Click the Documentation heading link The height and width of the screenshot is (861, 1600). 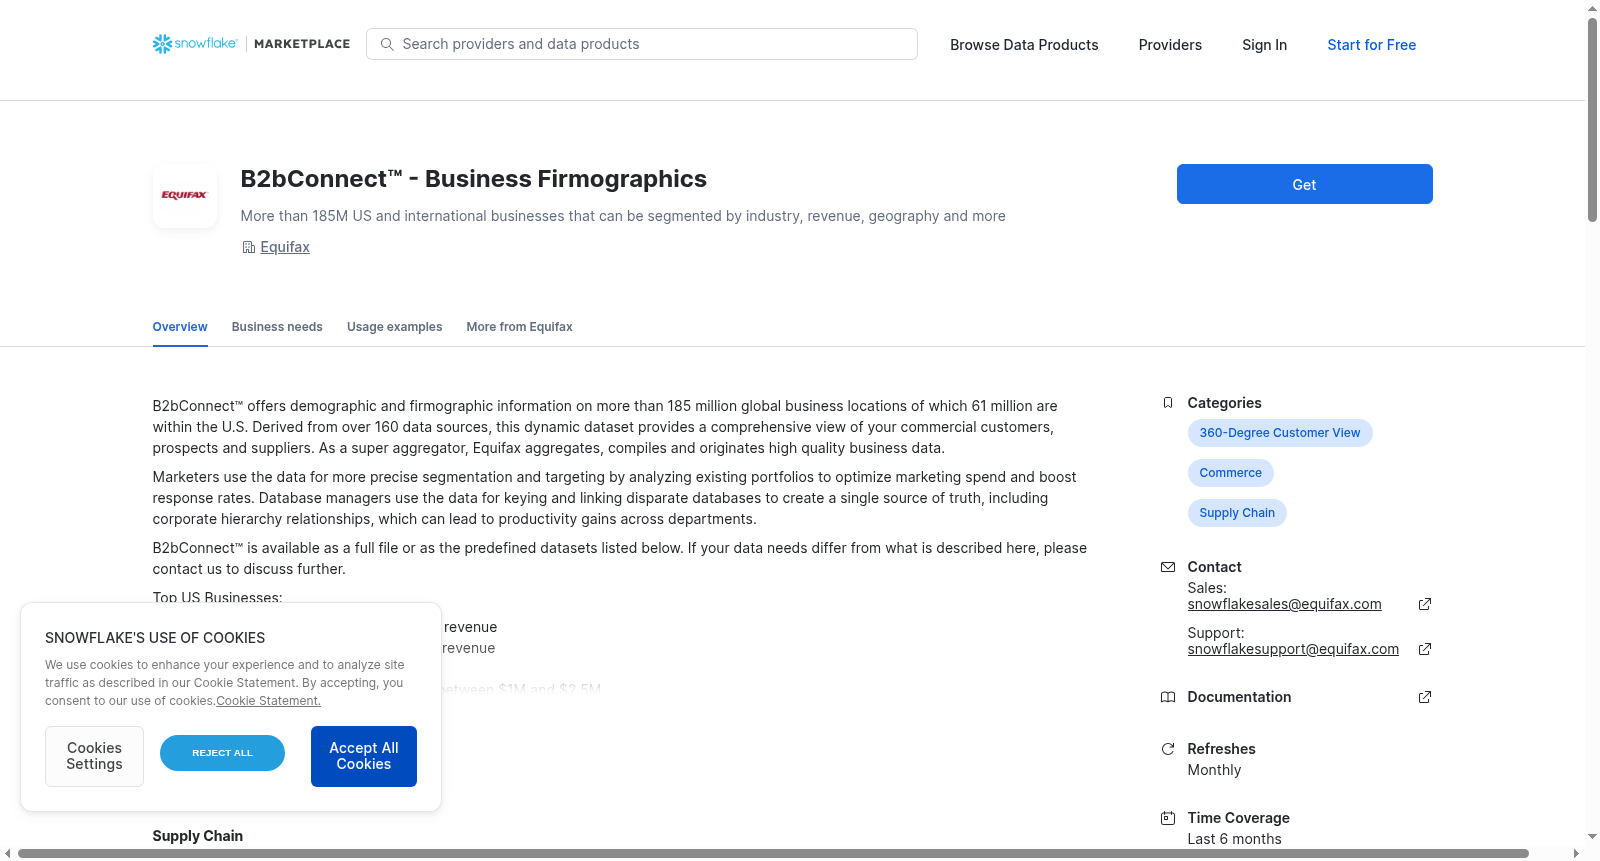coord(1239,697)
